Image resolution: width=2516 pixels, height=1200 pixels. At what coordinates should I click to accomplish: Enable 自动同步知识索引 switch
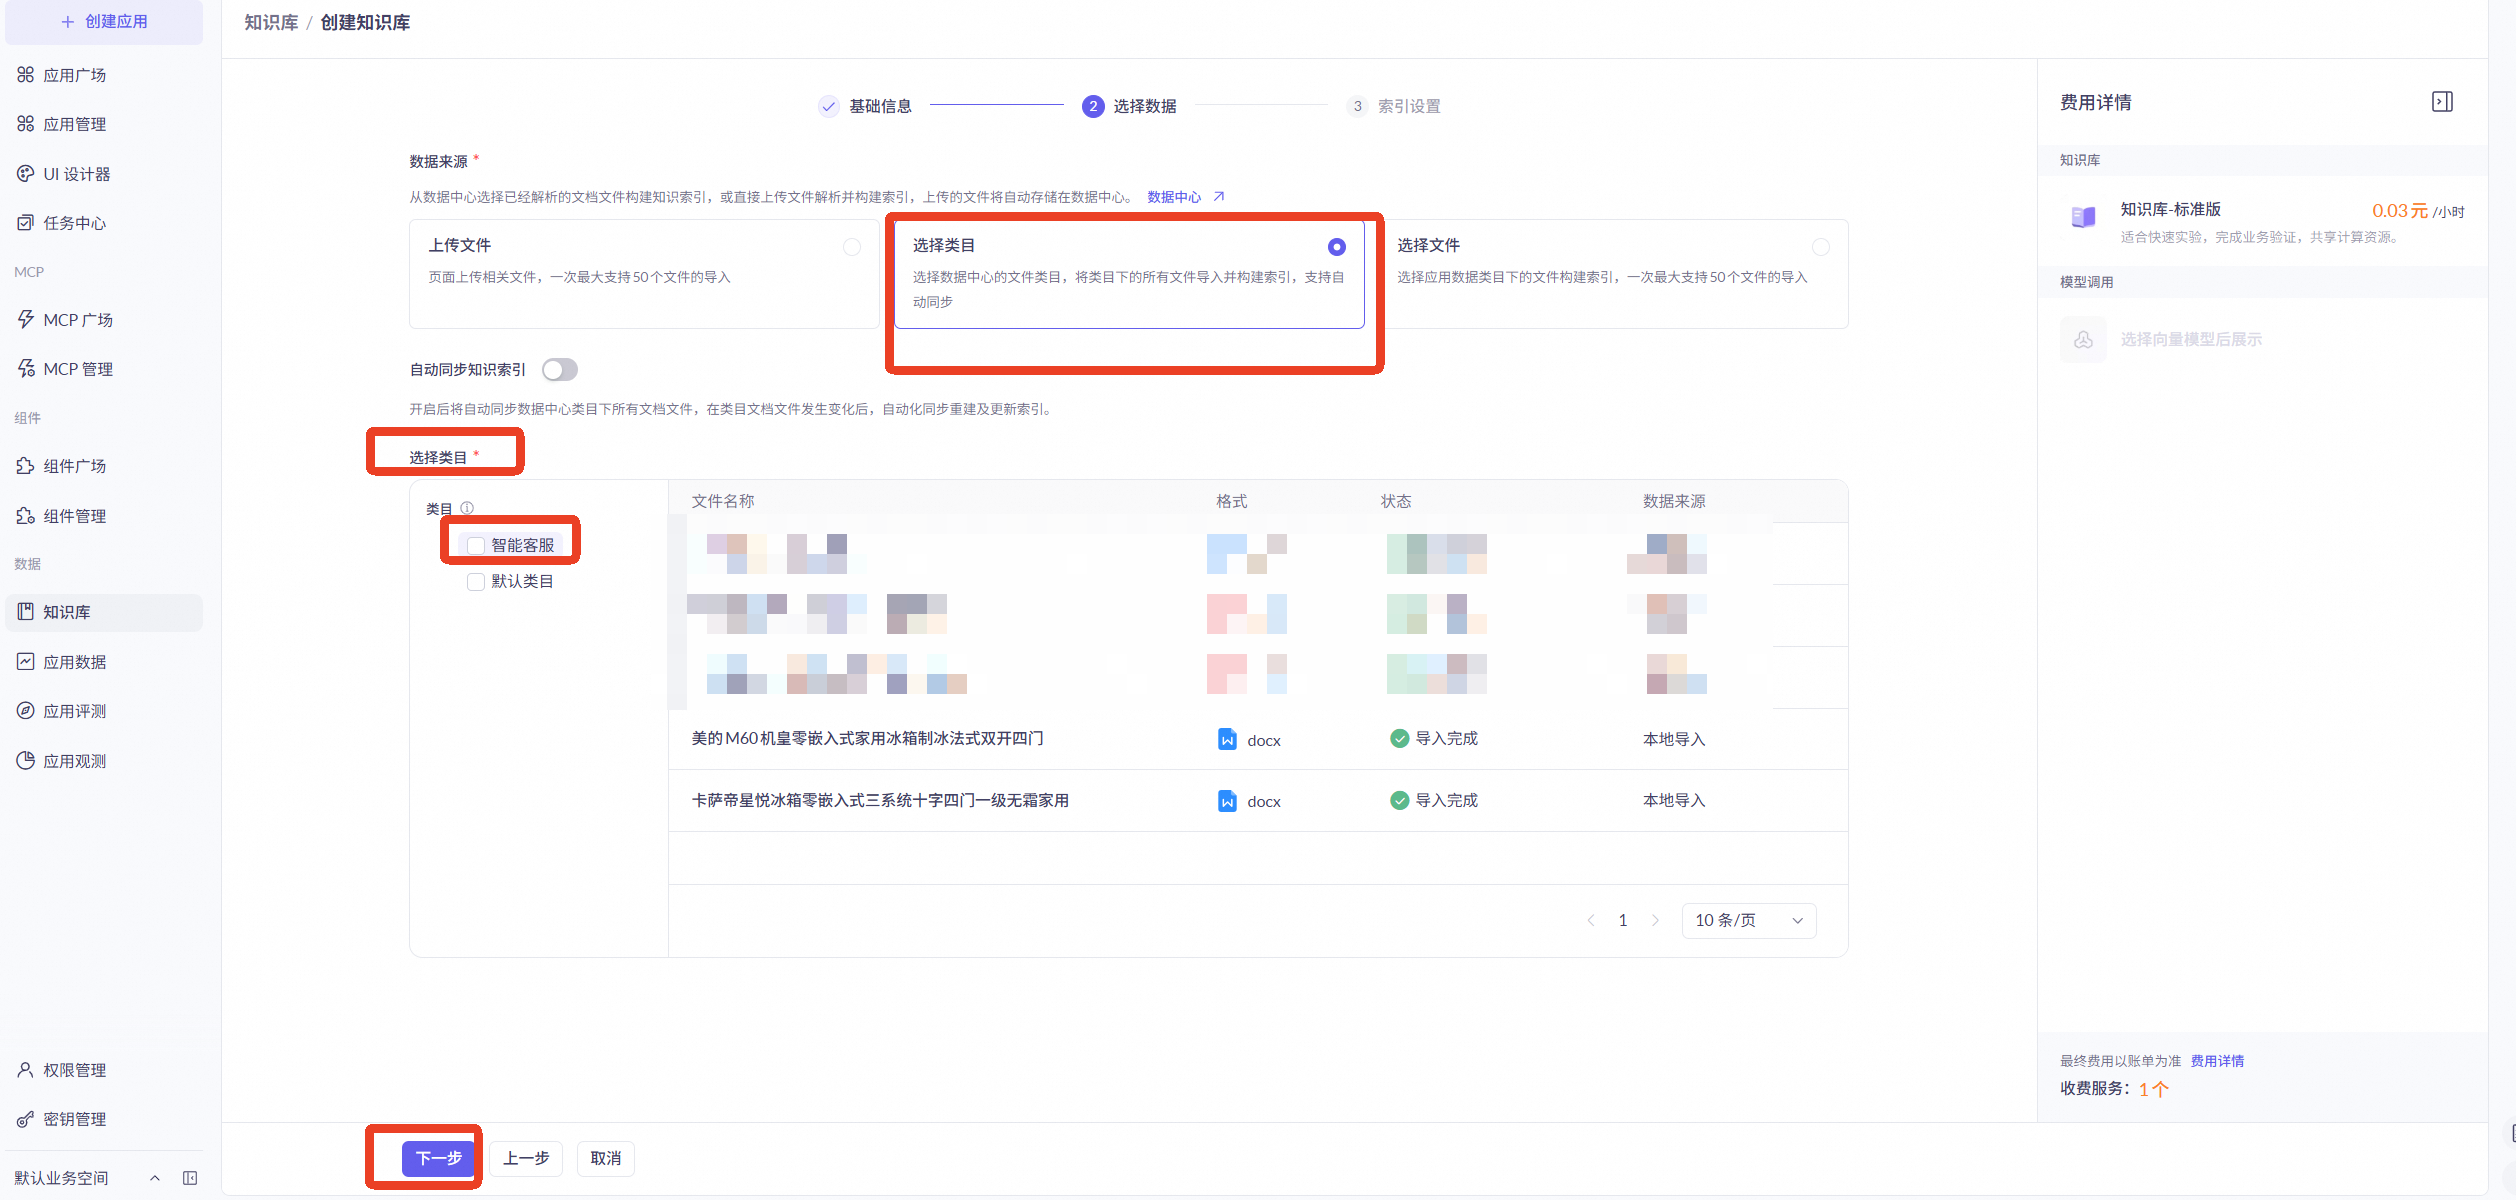pyautogui.click(x=560, y=370)
